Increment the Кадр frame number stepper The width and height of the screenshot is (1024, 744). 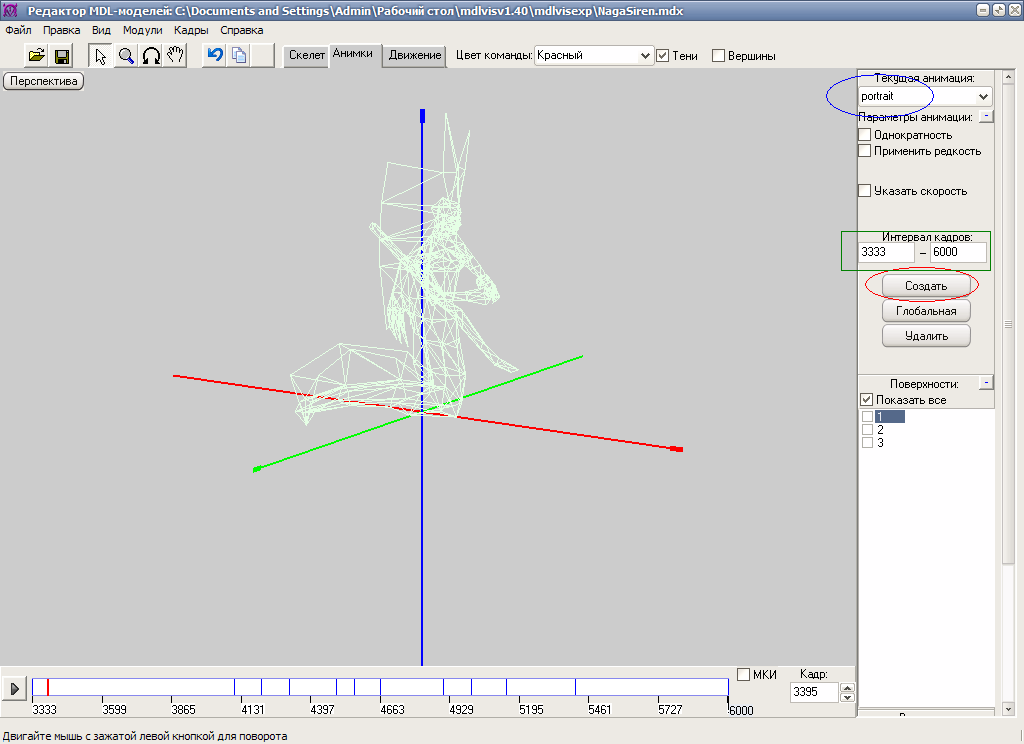click(x=848, y=687)
